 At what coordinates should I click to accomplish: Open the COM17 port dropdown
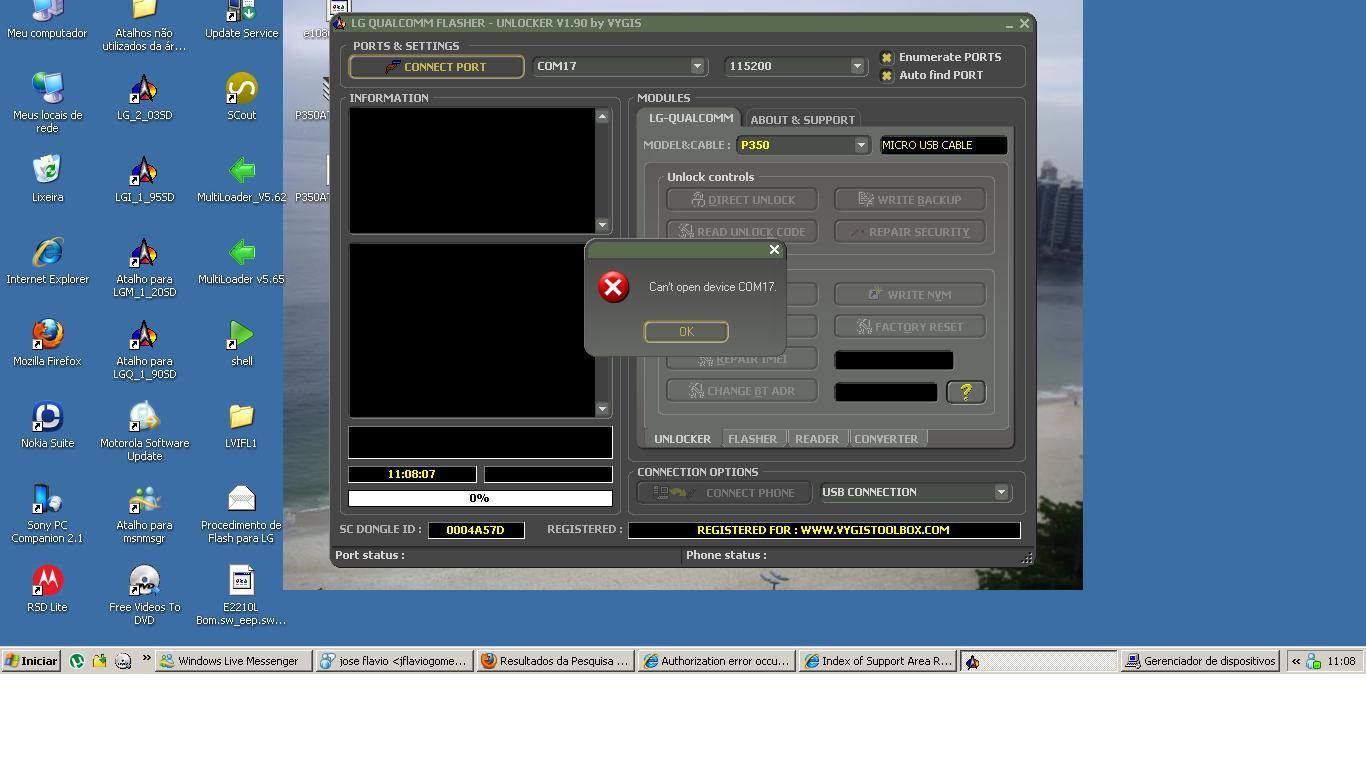point(697,66)
